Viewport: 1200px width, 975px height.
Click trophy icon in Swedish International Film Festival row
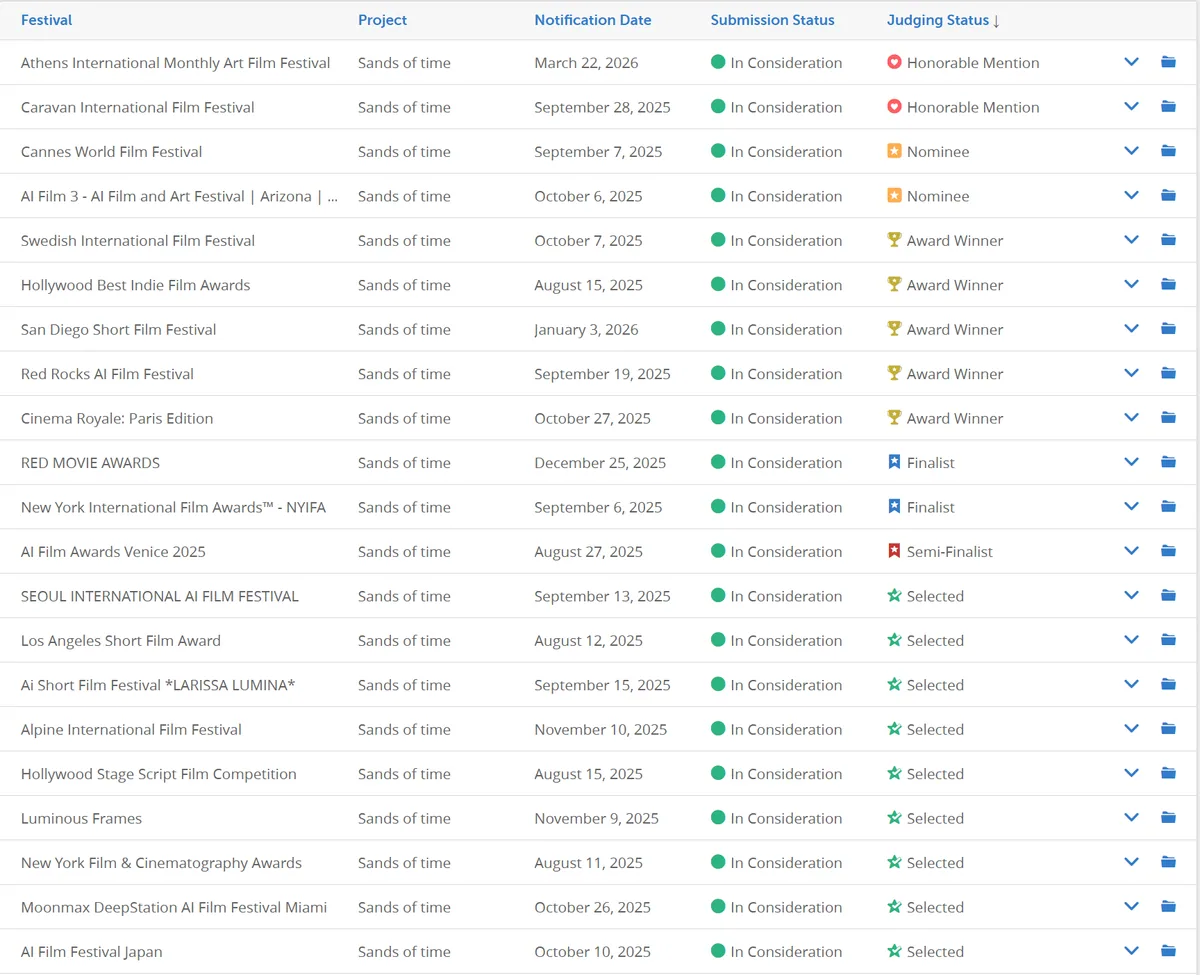pyautogui.click(x=894, y=240)
